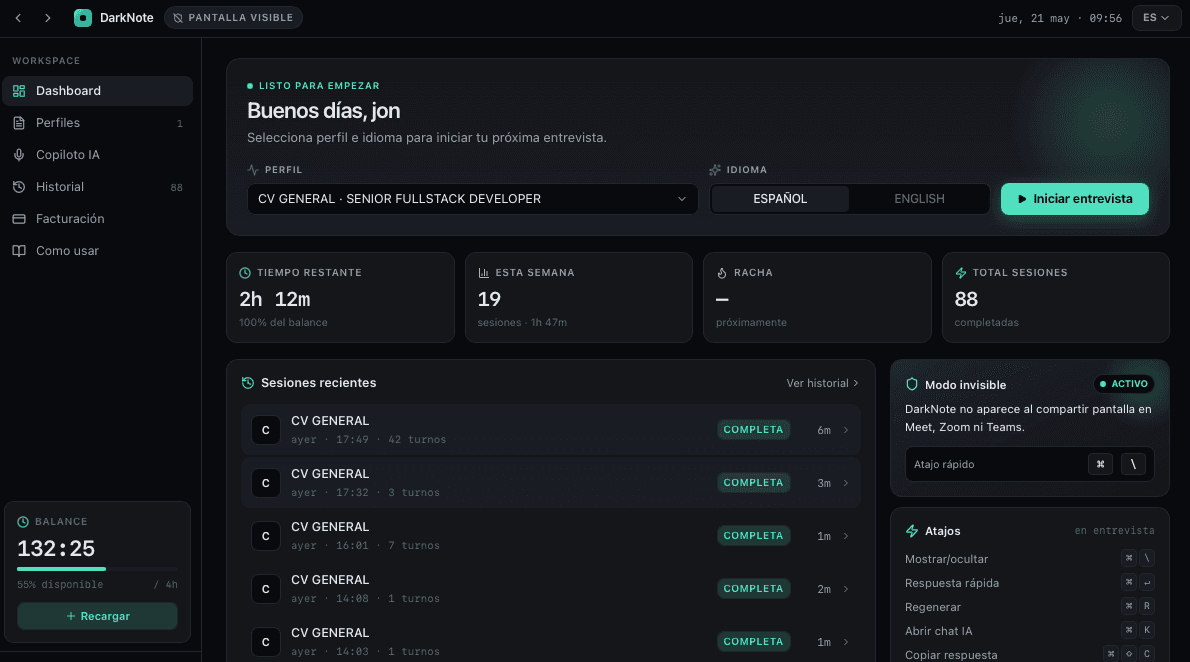This screenshot has width=1190, height=662.
Task: Open Como usar in the sidebar
Action: click(x=97, y=251)
